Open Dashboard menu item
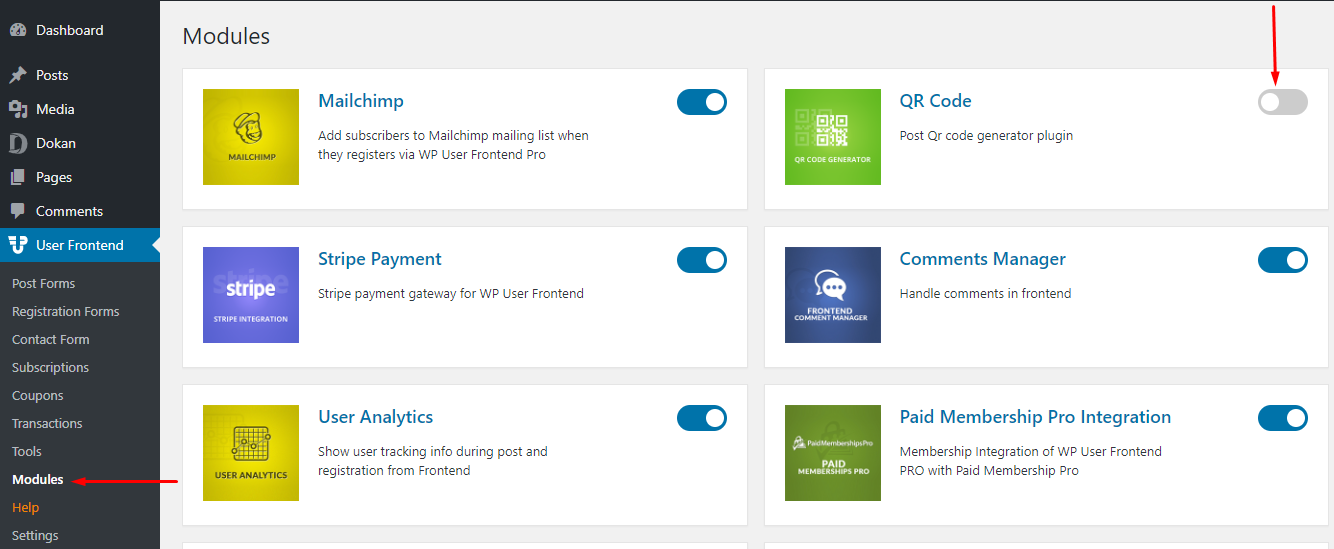This screenshot has height=549, width=1334. 80,30
